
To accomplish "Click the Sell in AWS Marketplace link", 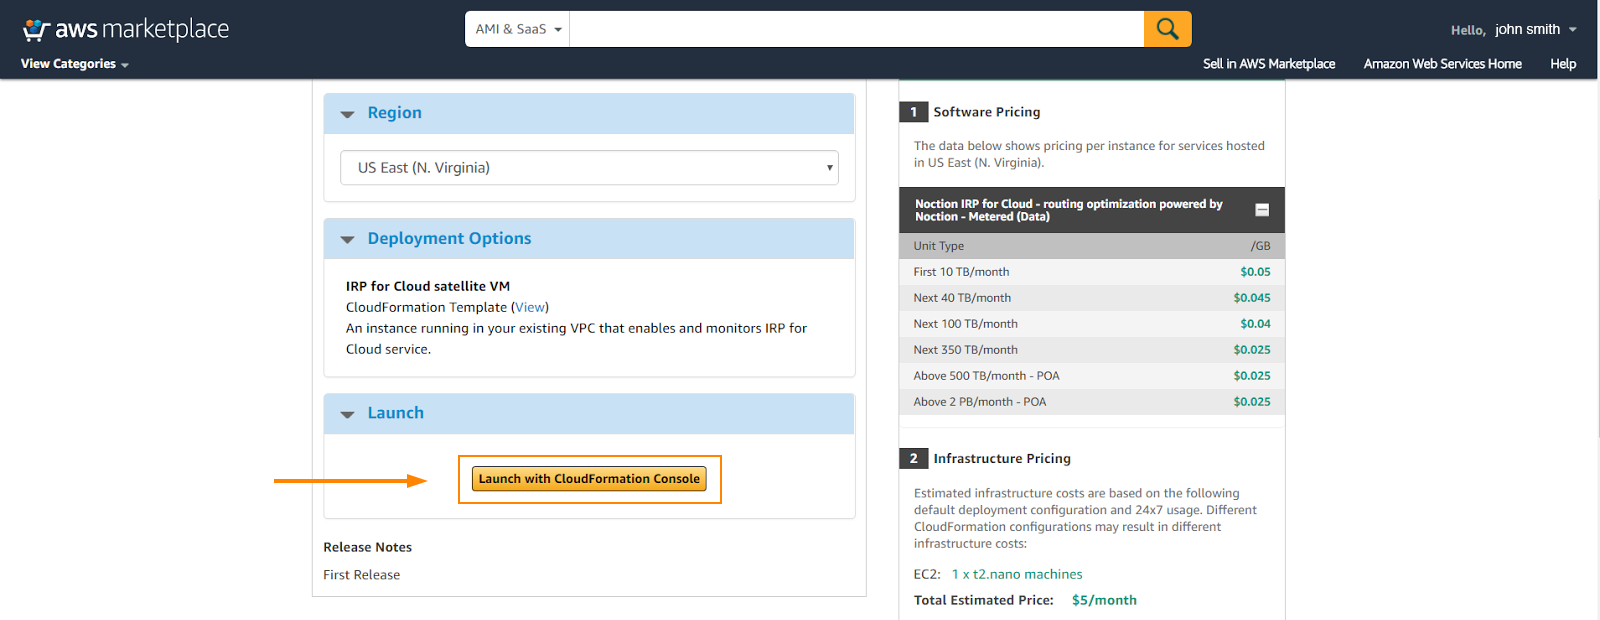I will [1269, 64].
